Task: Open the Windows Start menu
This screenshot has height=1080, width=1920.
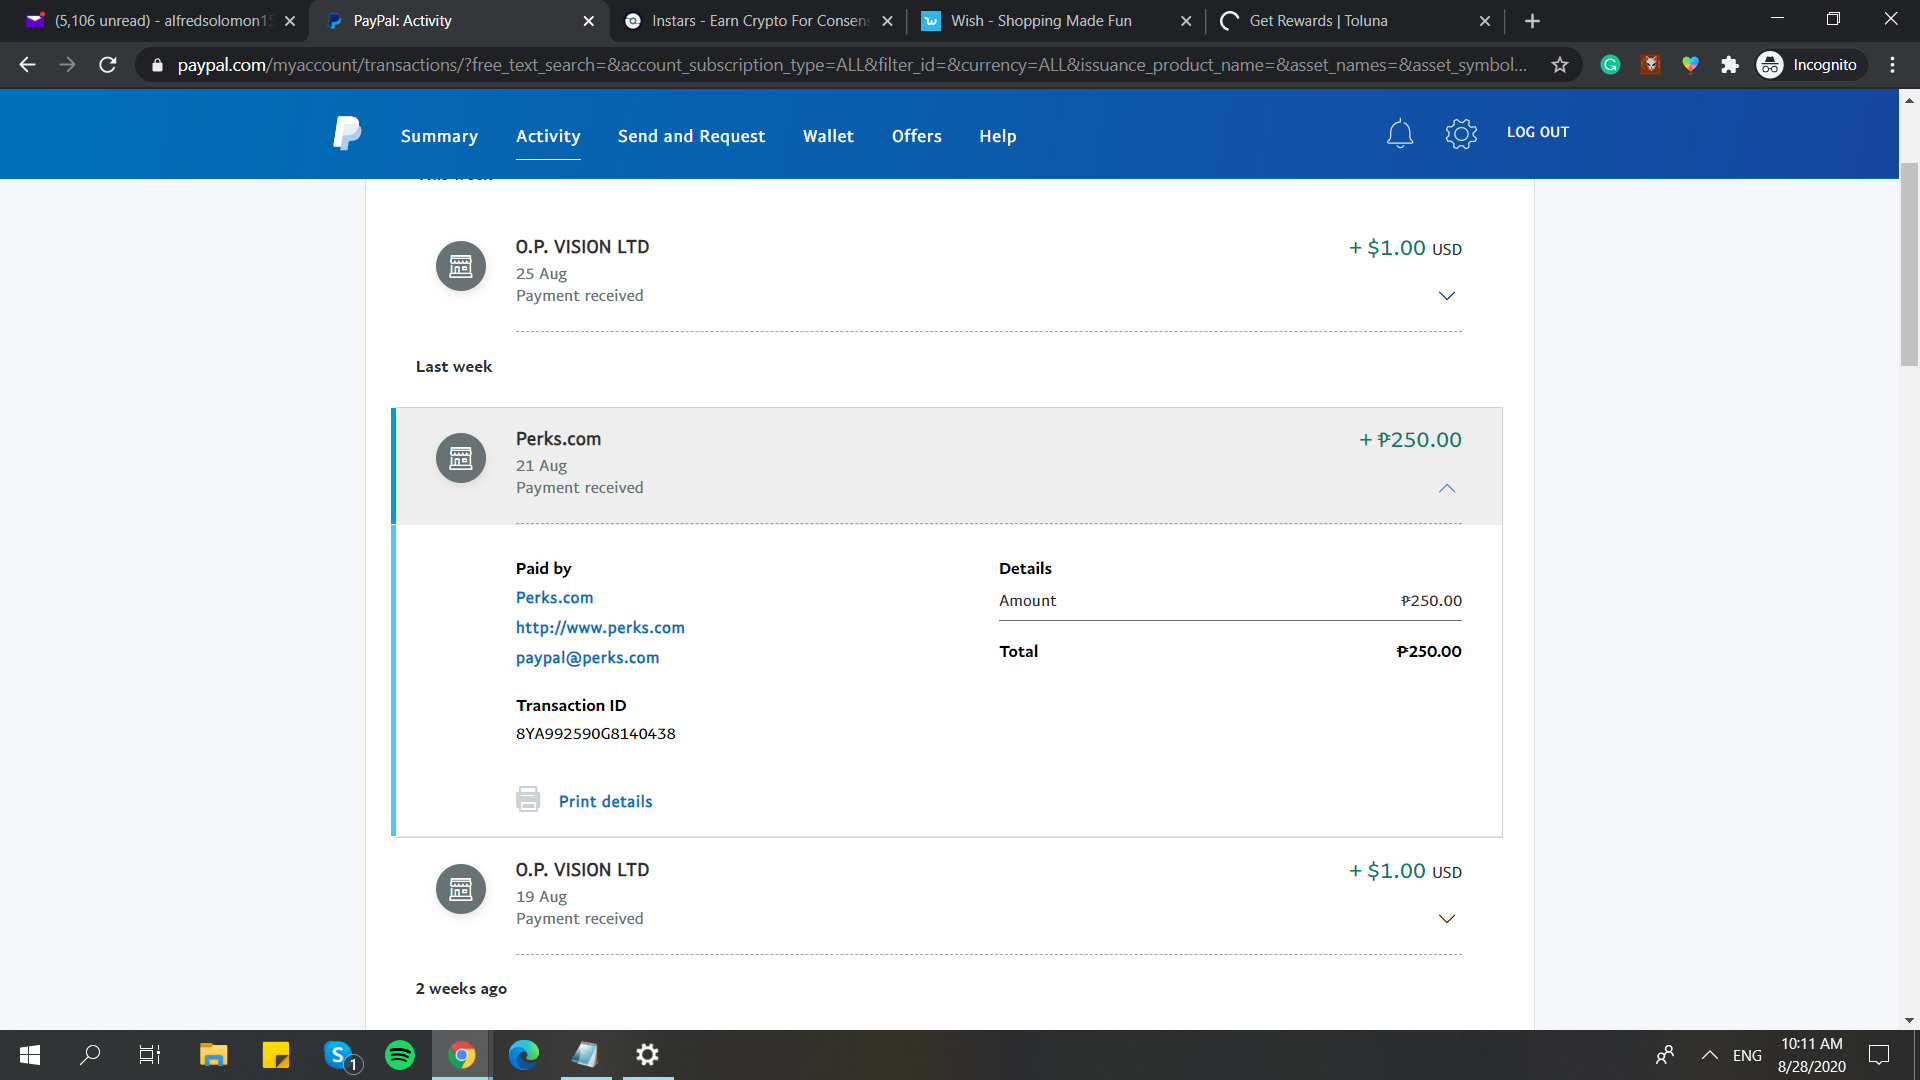Action: [x=30, y=1055]
